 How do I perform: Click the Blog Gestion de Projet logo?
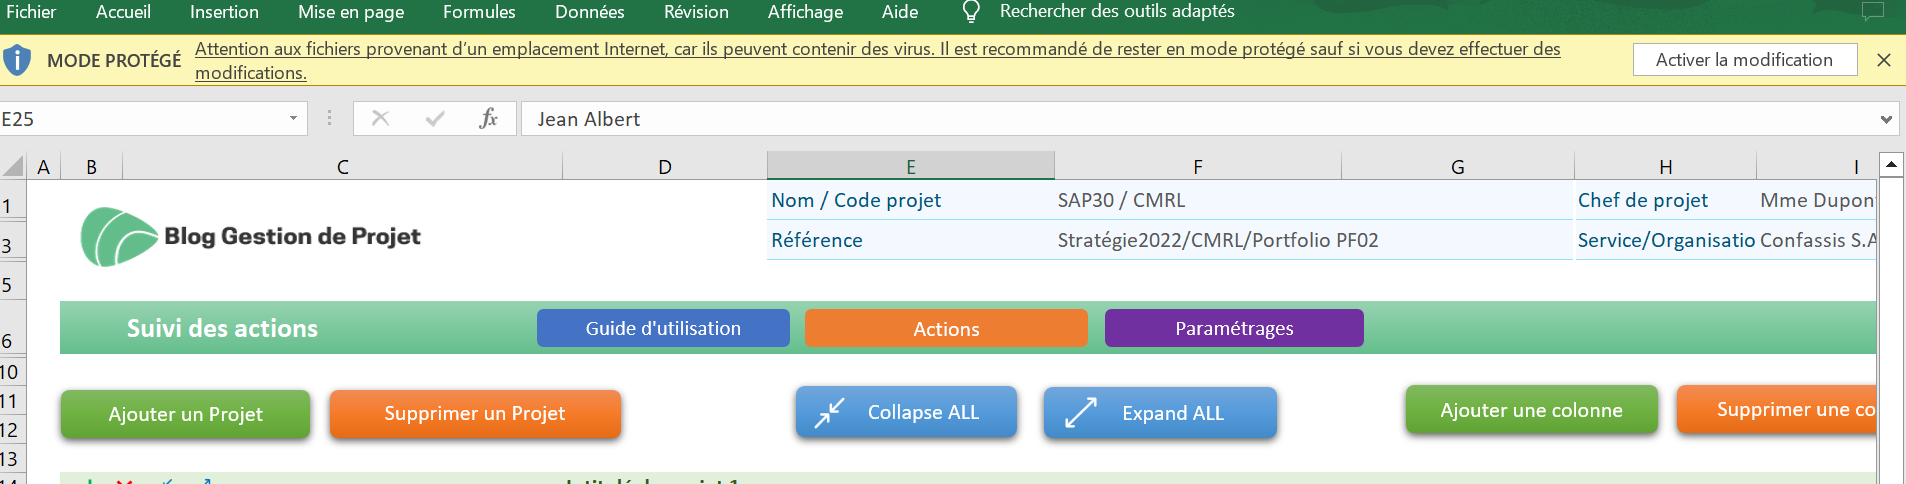[251, 237]
